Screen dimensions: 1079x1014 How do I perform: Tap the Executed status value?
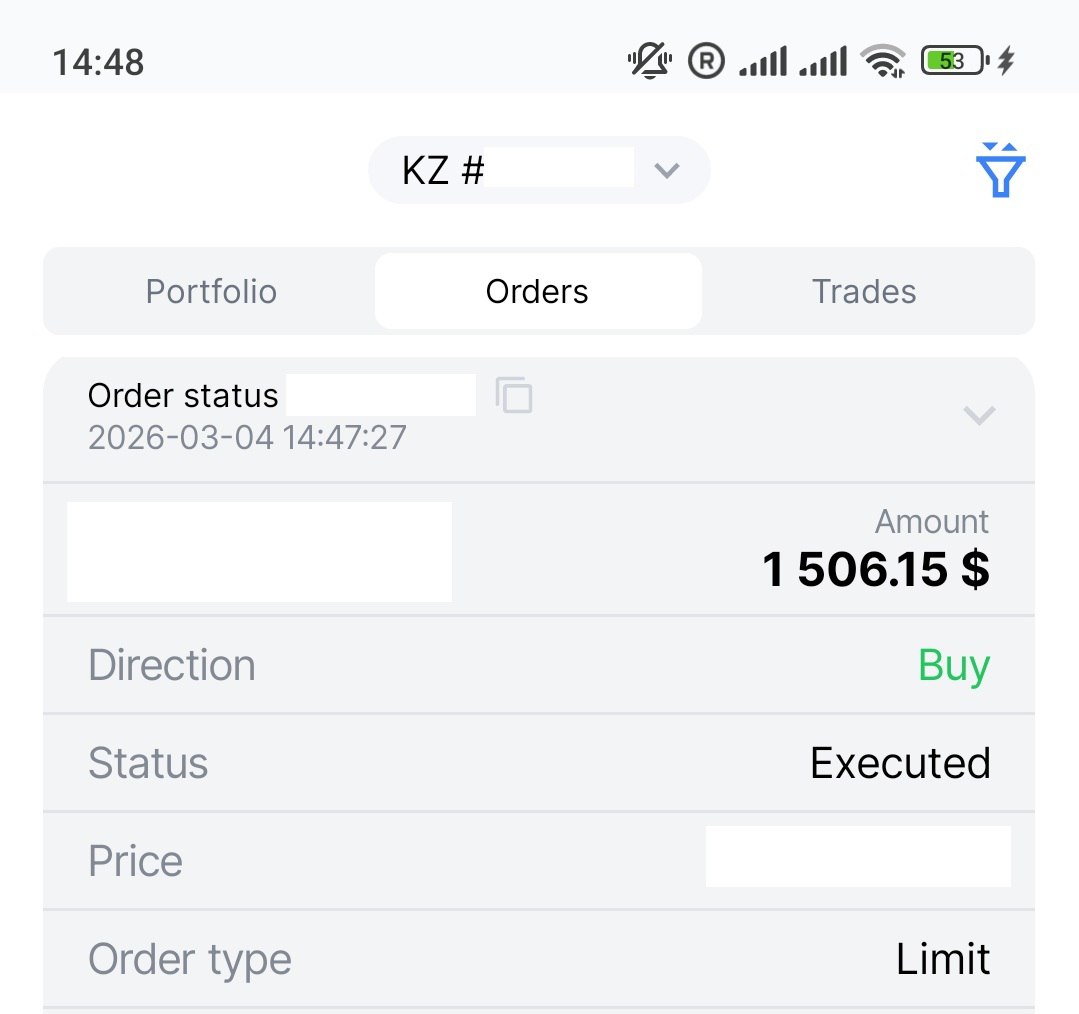click(900, 763)
